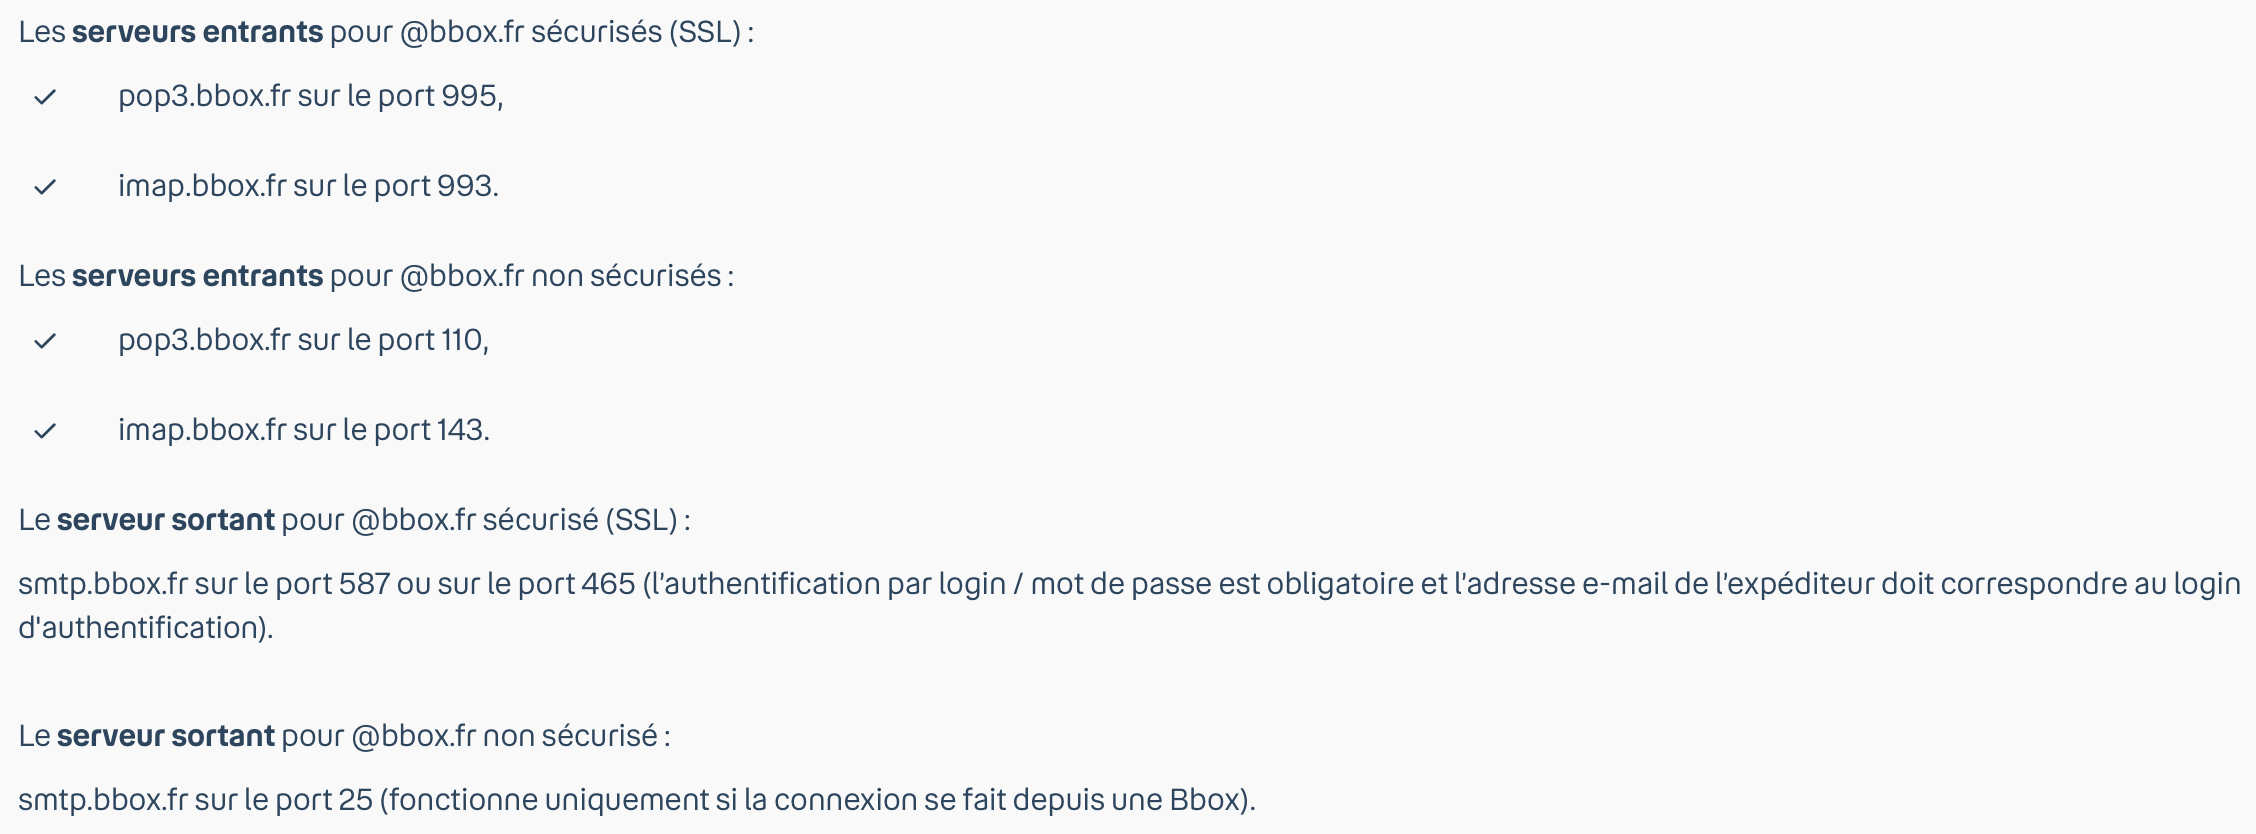Viewport: 2256px width, 834px height.
Task: Click the text "pop3.bbox.fr sur le port 110"
Action: click(x=302, y=340)
